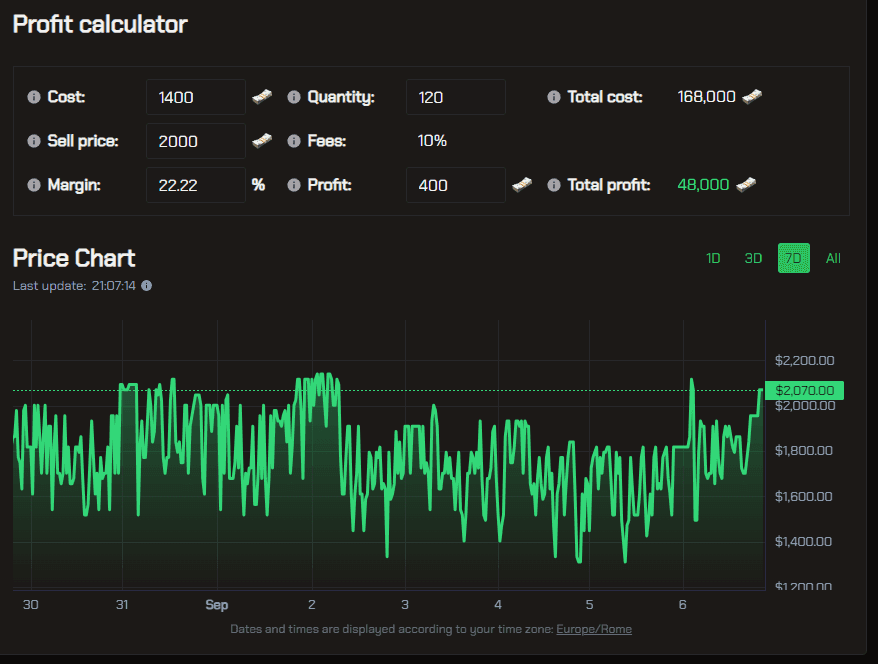Image resolution: width=878 pixels, height=664 pixels.
Task: Click the coin icon next to the Profit field
Action: 521,184
